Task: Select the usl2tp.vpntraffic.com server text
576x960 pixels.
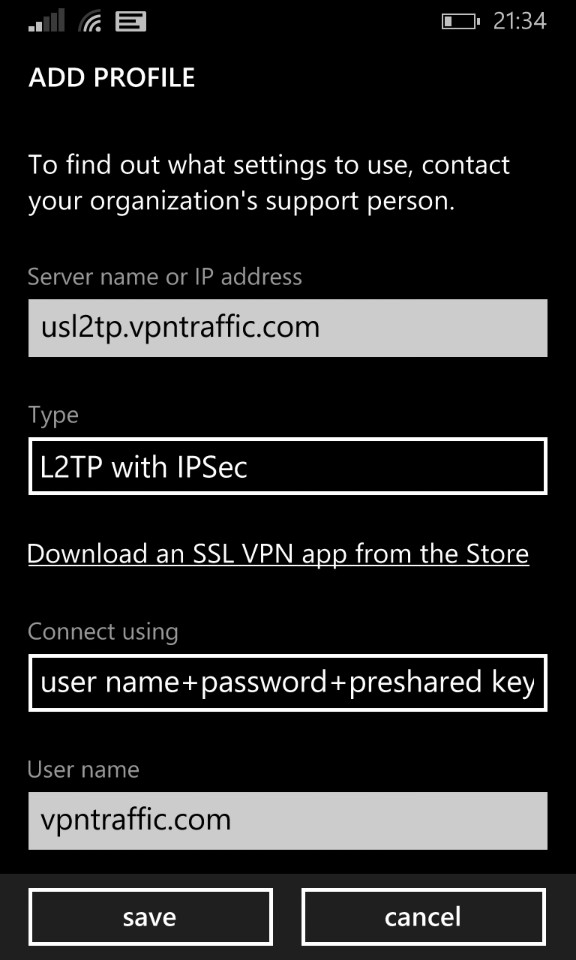Action: (x=180, y=328)
